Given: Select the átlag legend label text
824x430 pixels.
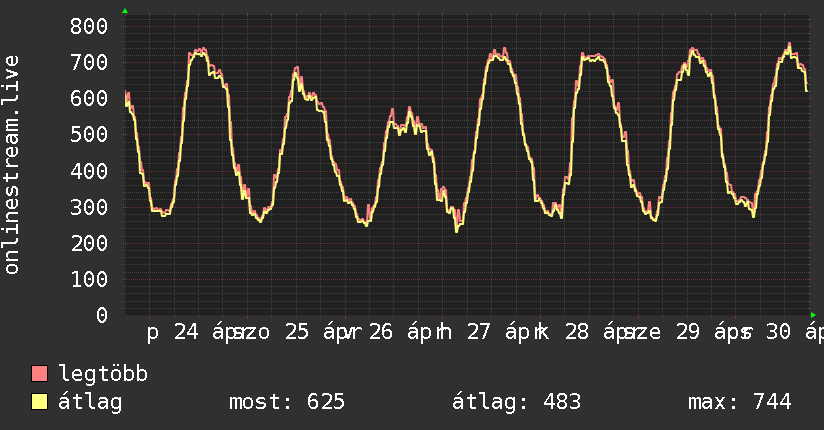Looking at the screenshot, I should pyautogui.click(x=89, y=402).
